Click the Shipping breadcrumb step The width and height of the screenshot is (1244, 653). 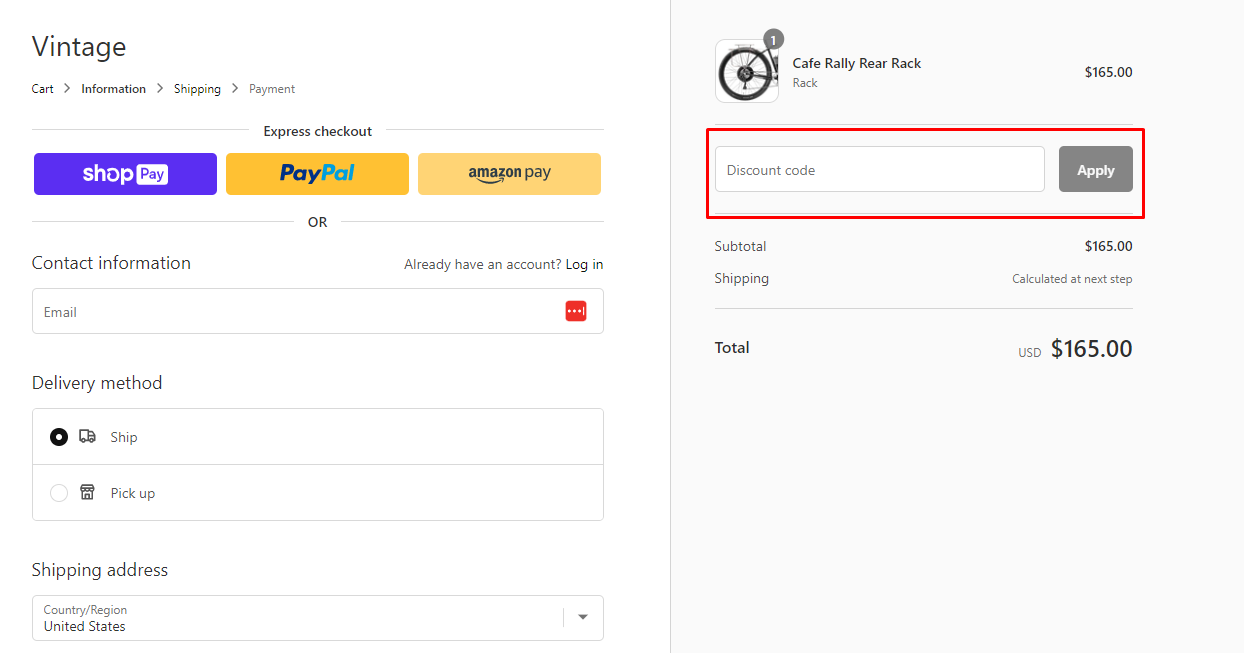tap(197, 89)
